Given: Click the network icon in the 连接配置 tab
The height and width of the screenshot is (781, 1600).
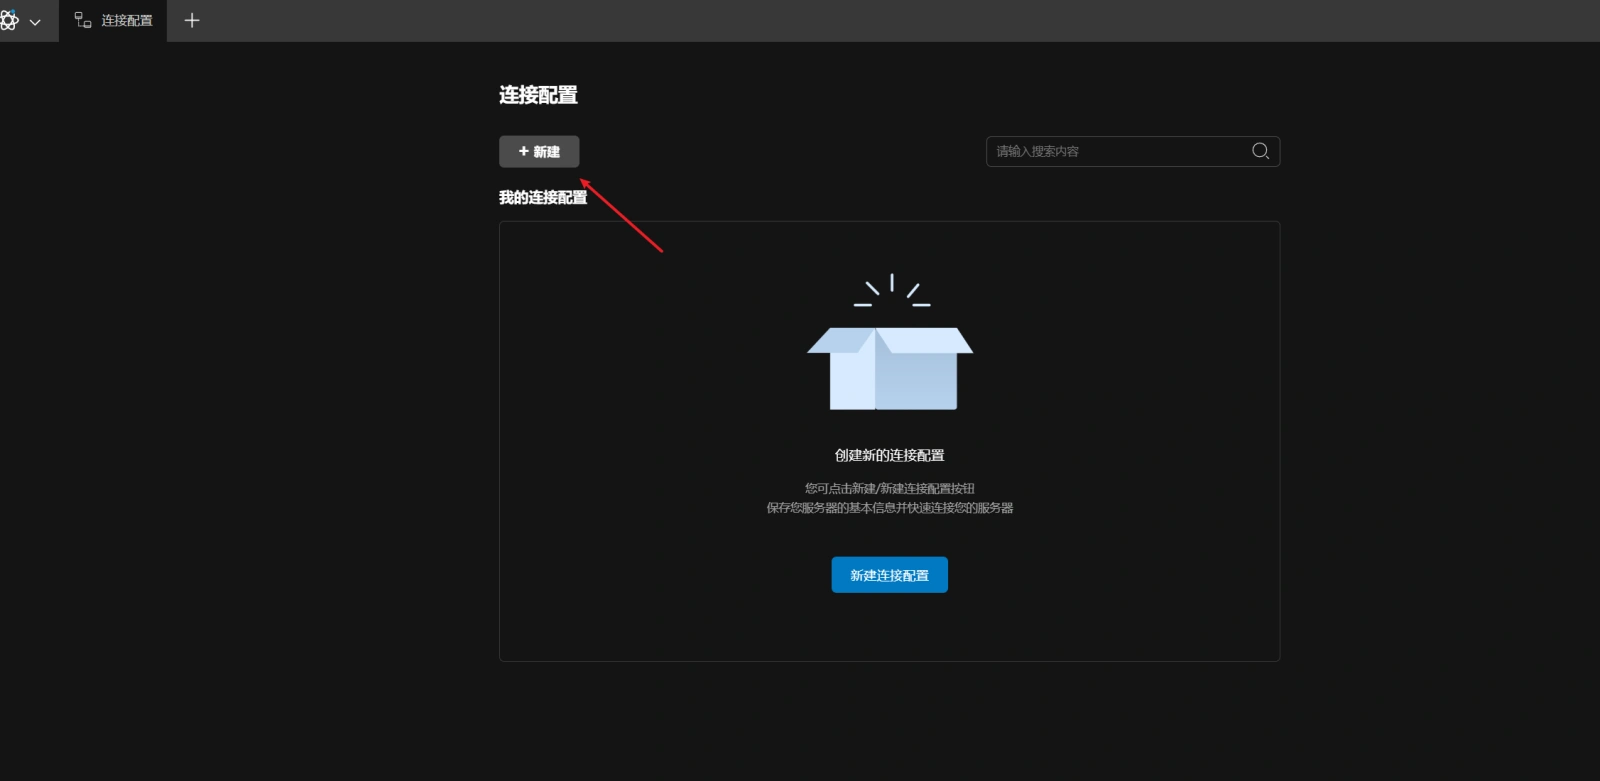Looking at the screenshot, I should (x=83, y=20).
